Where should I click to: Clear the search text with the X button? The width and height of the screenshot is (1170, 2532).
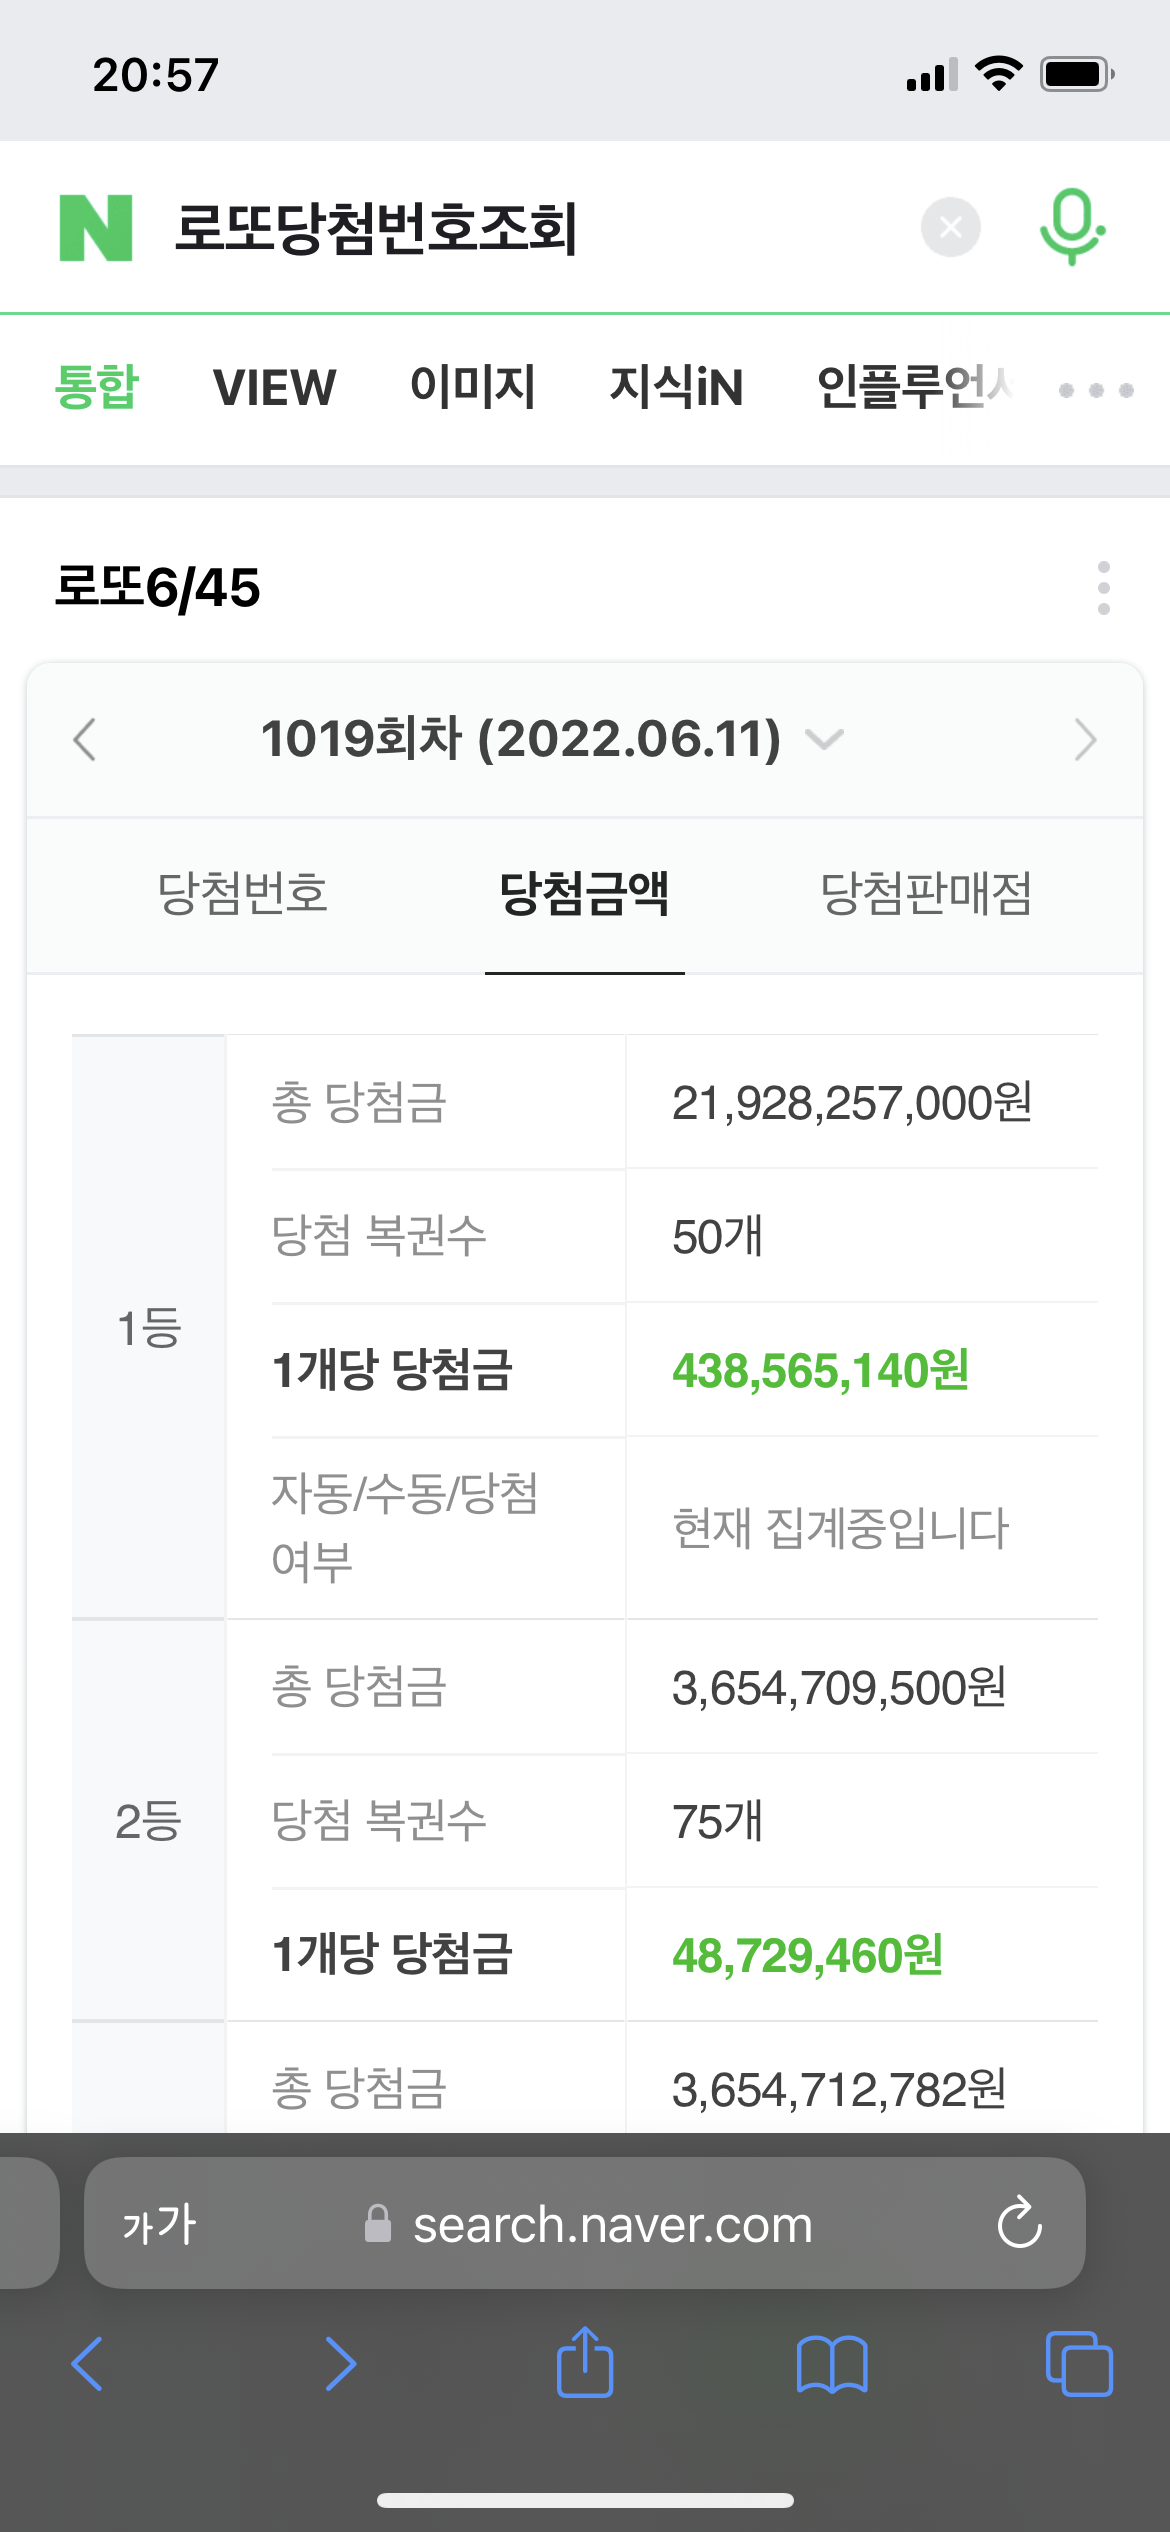[950, 228]
